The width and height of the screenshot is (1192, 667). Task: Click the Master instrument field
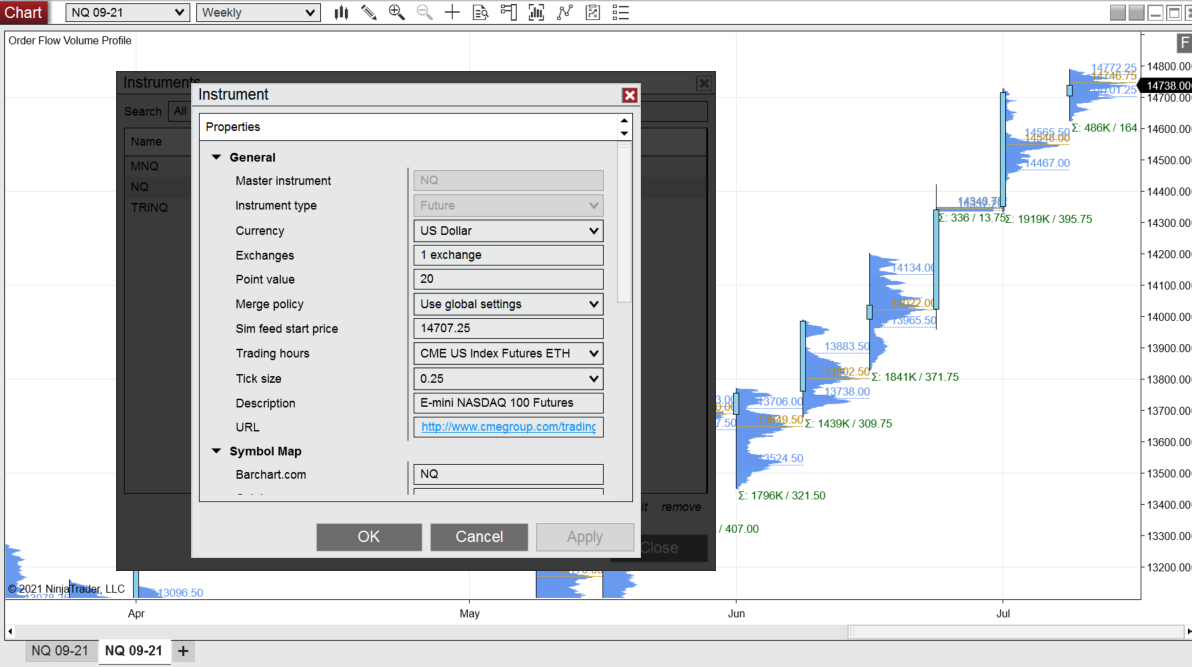pyautogui.click(x=509, y=180)
